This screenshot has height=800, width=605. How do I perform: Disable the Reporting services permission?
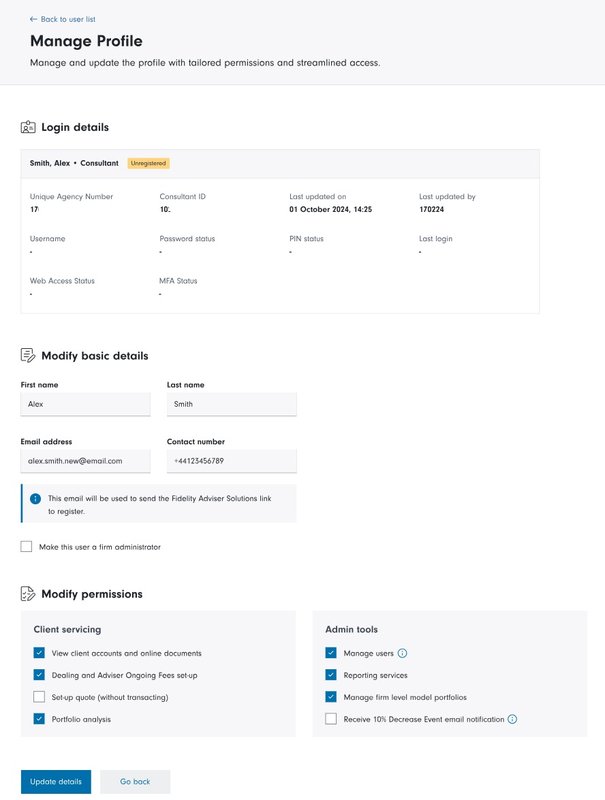tap(331, 675)
